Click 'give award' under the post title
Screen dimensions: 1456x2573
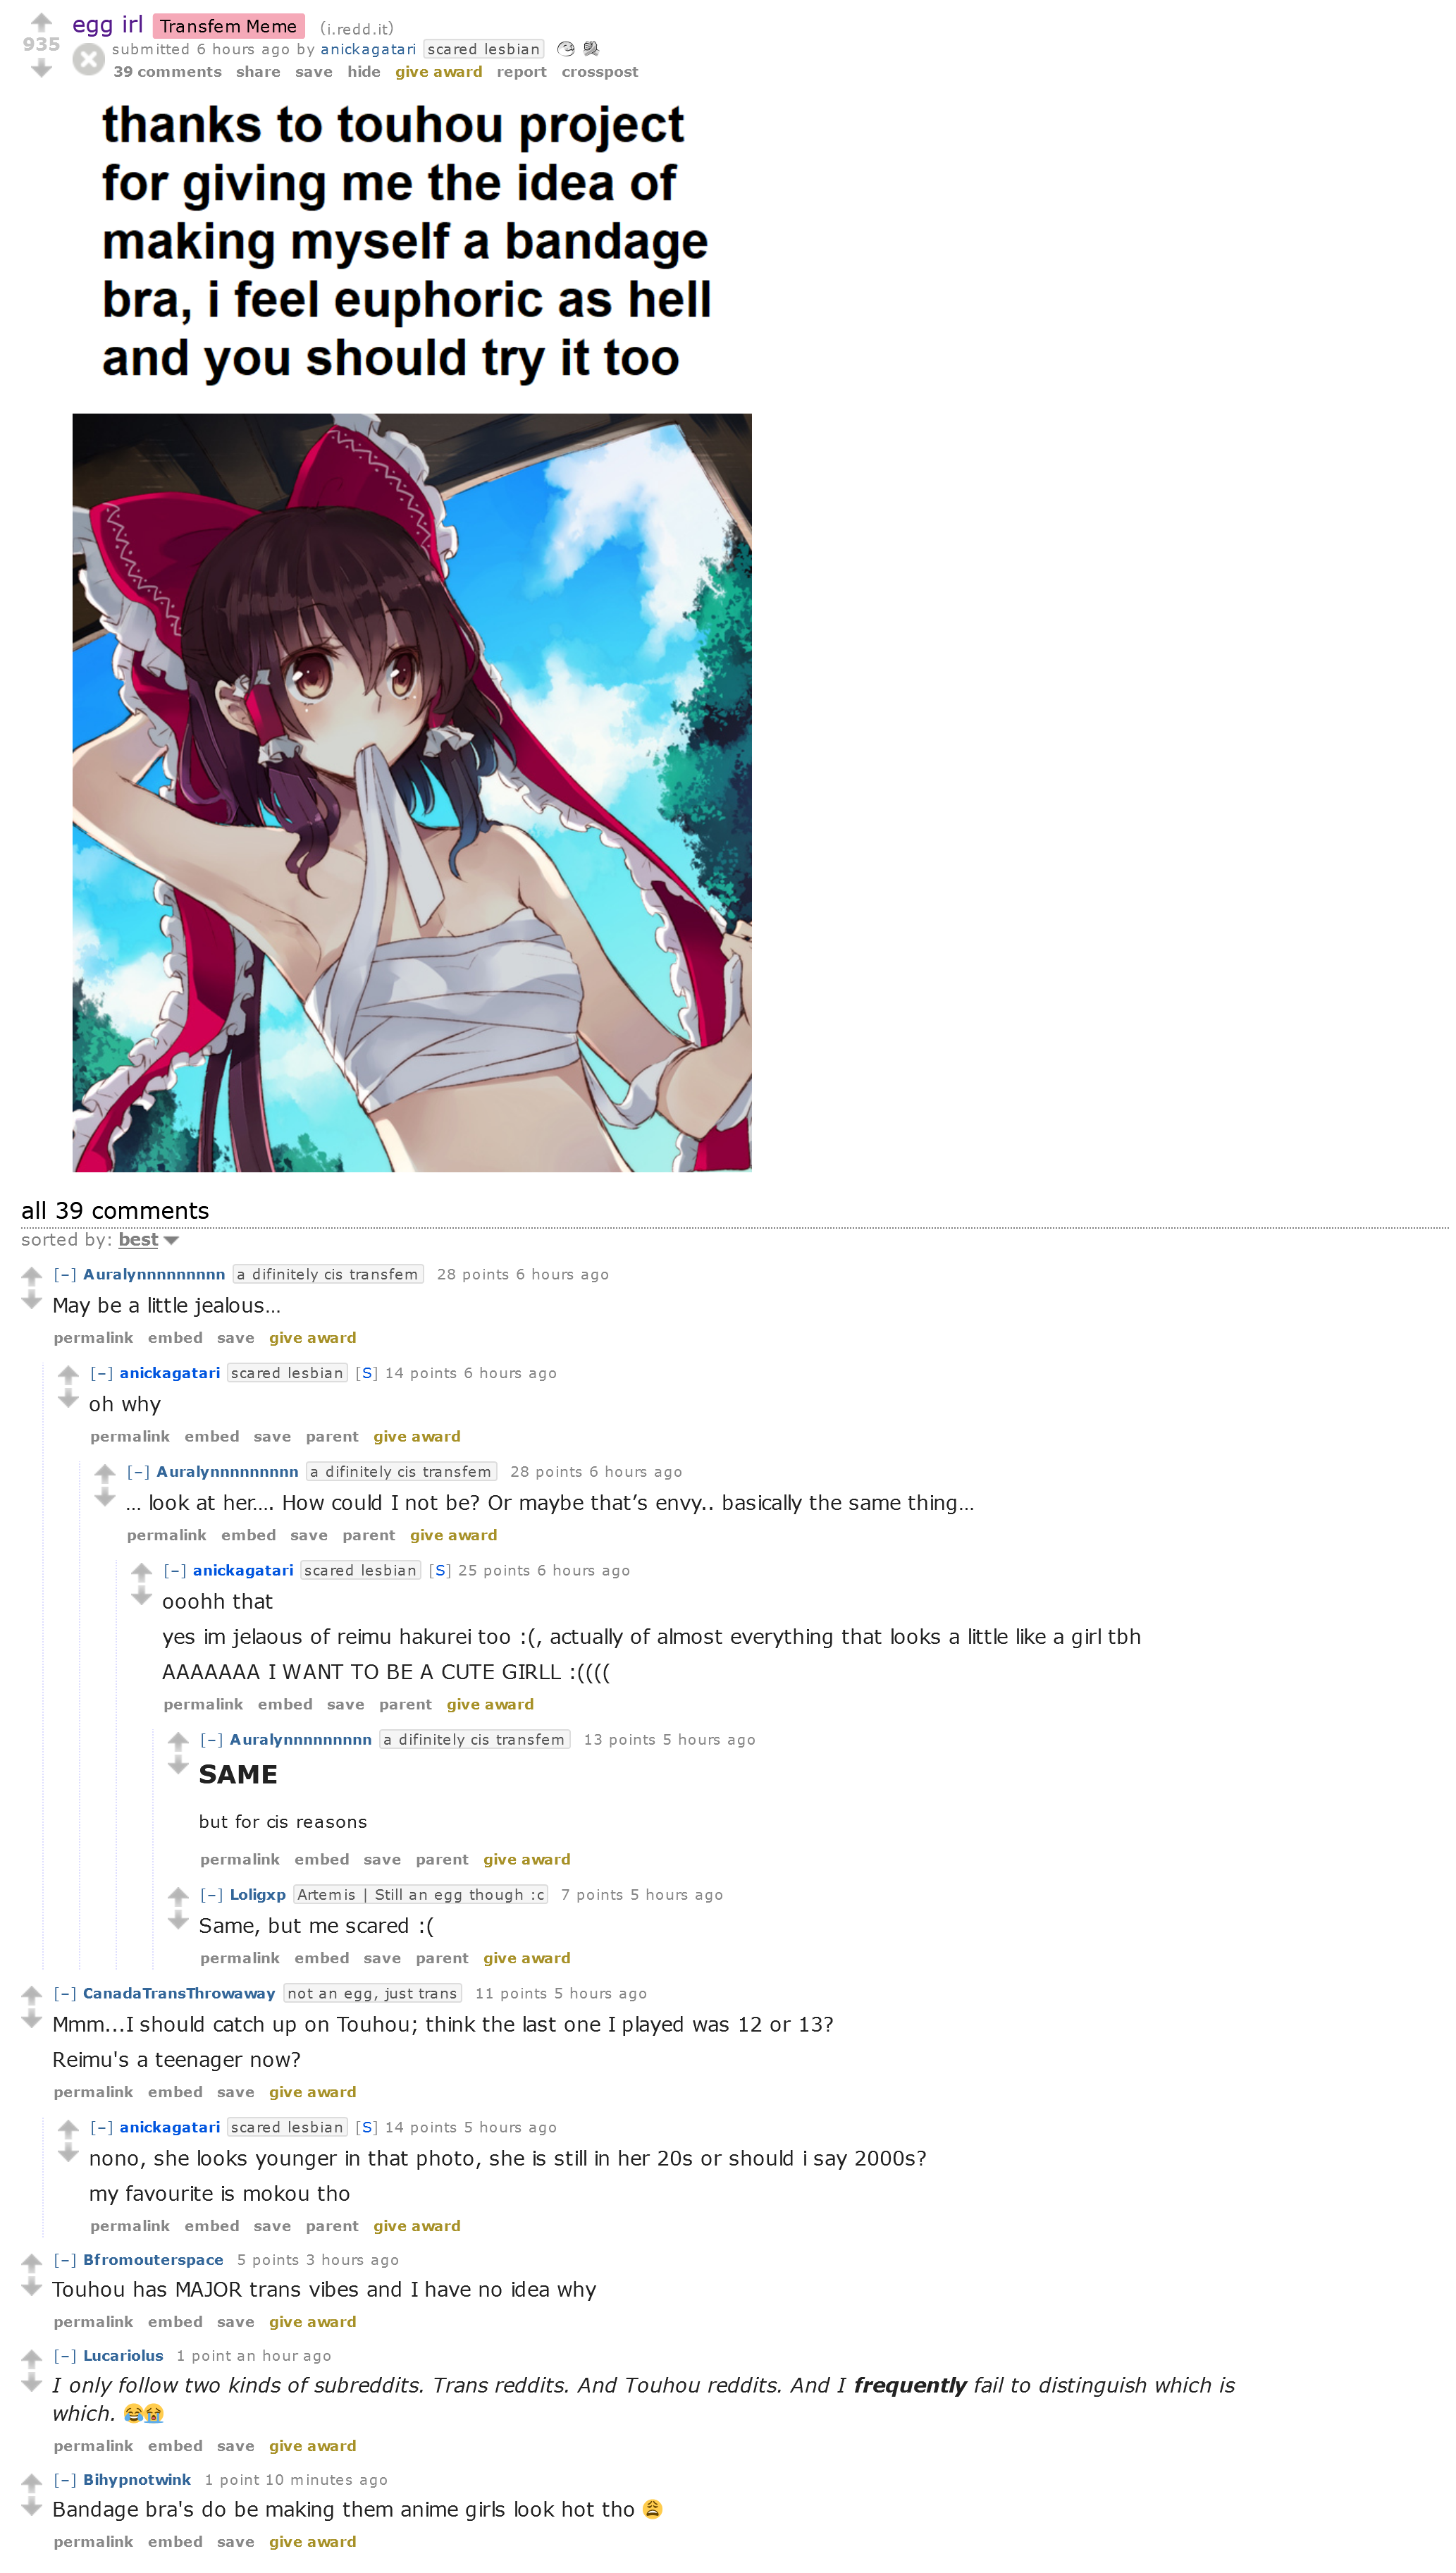pyautogui.click(x=439, y=72)
